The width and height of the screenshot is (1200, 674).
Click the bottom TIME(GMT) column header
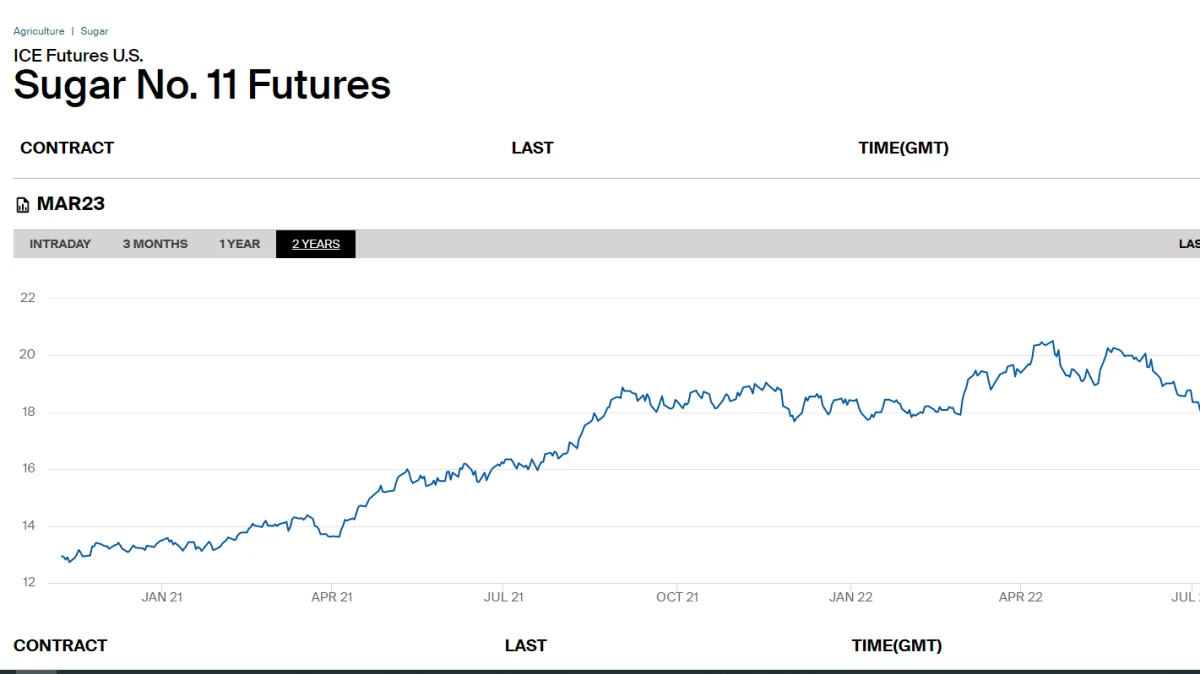(896, 646)
